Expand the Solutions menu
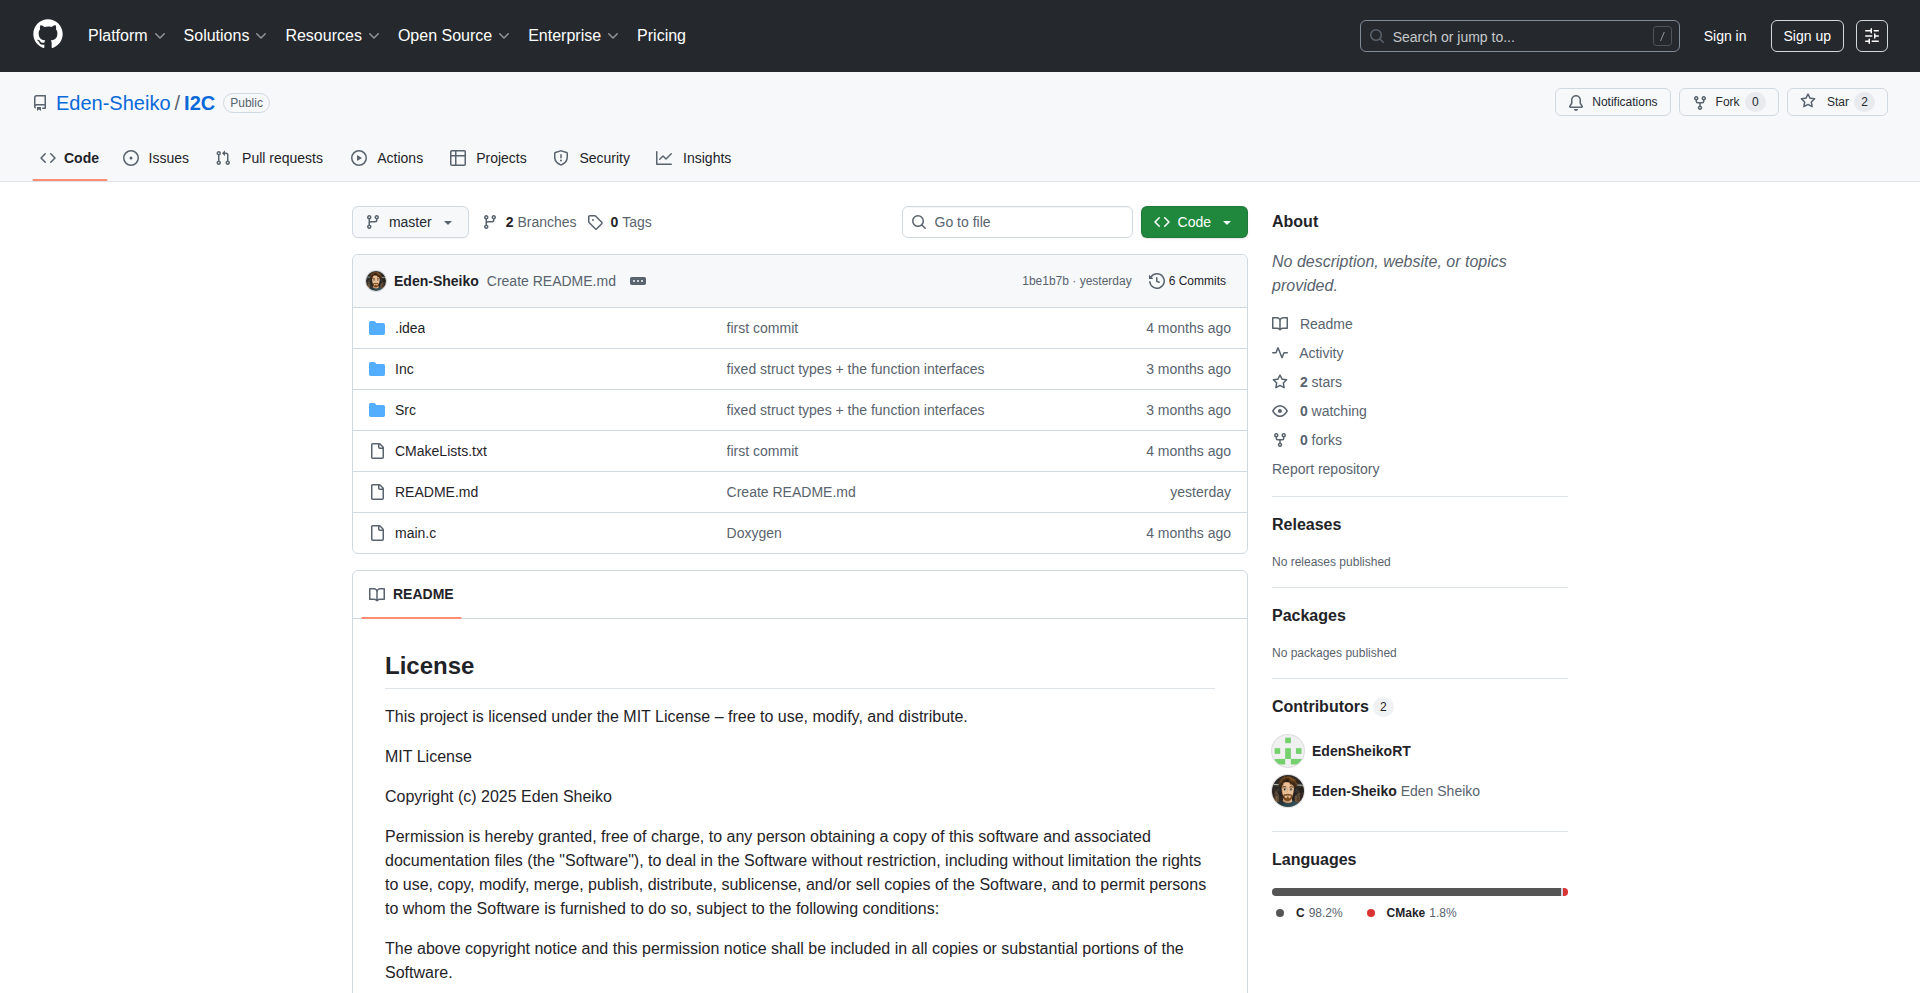The height and width of the screenshot is (993, 1920). (225, 36)
